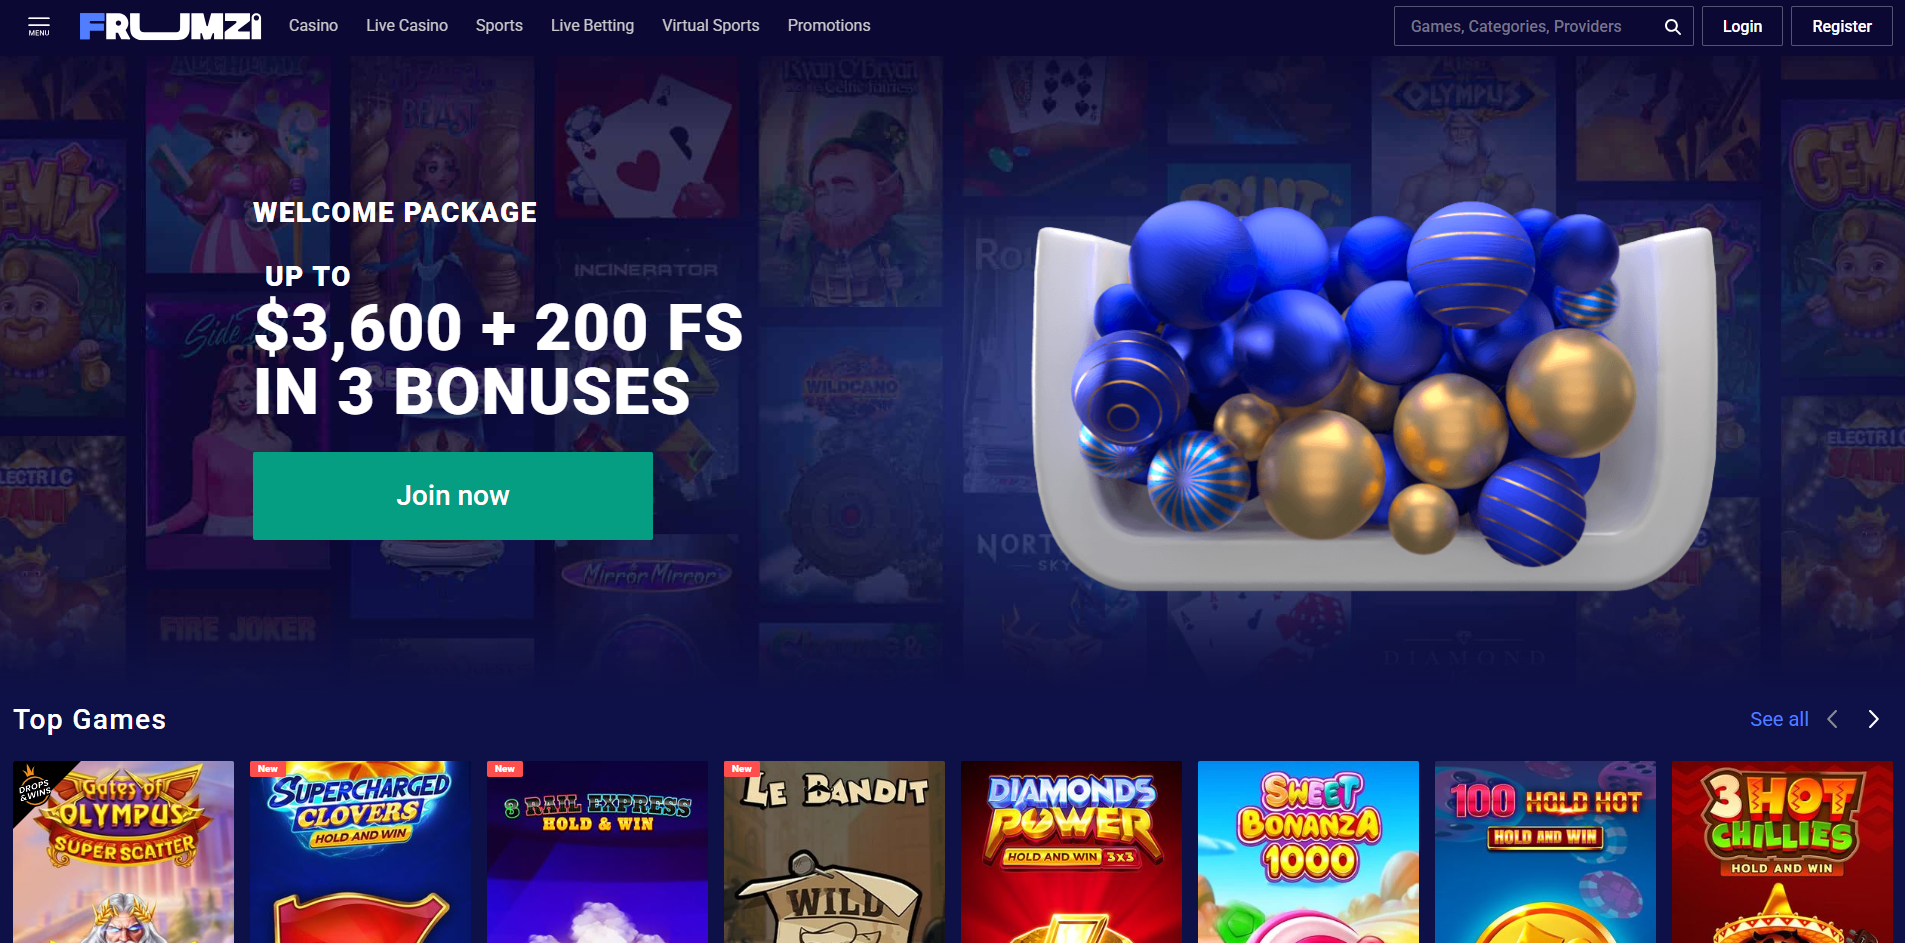Open Gates of Olympus Super Scatter game

click(x=123, y=852)
